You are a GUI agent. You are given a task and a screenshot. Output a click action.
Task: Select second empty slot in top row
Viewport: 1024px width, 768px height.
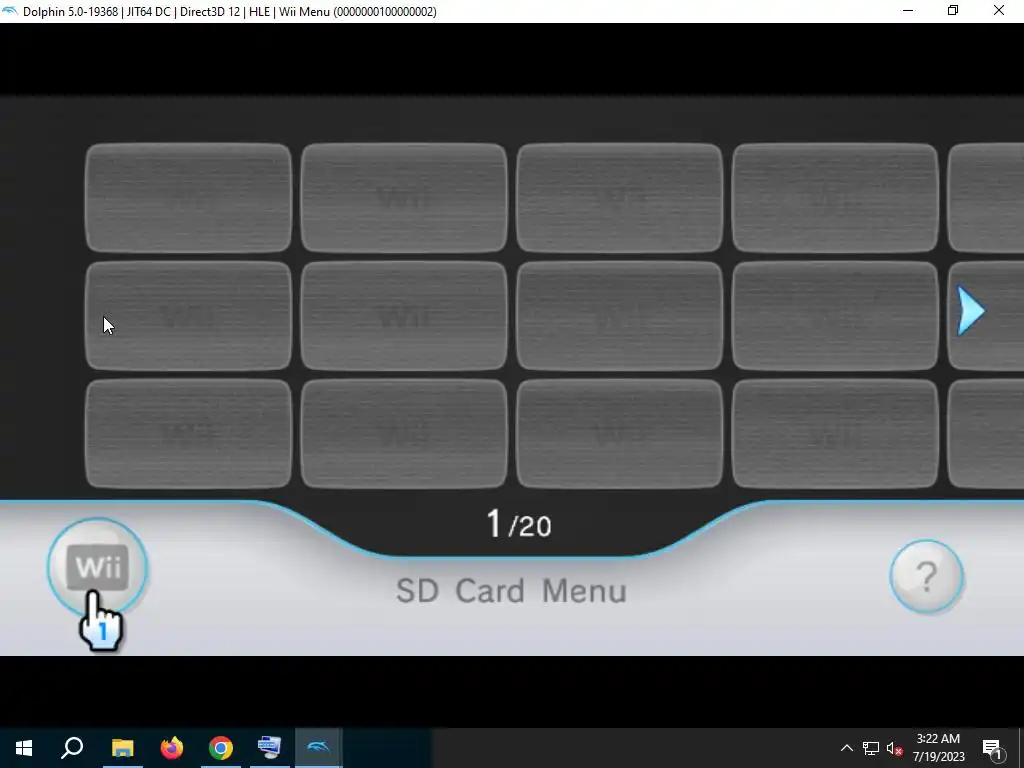pos(404,198)
